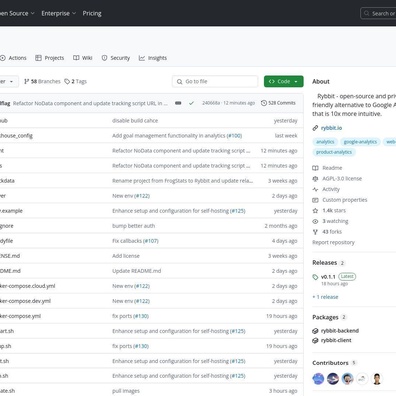Open the 'disable build cahce' commit

click(135, 121)
